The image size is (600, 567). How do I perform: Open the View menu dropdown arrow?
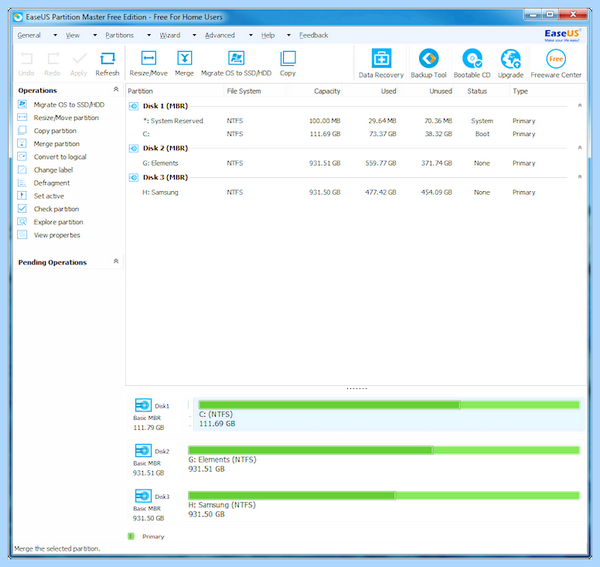95,35
